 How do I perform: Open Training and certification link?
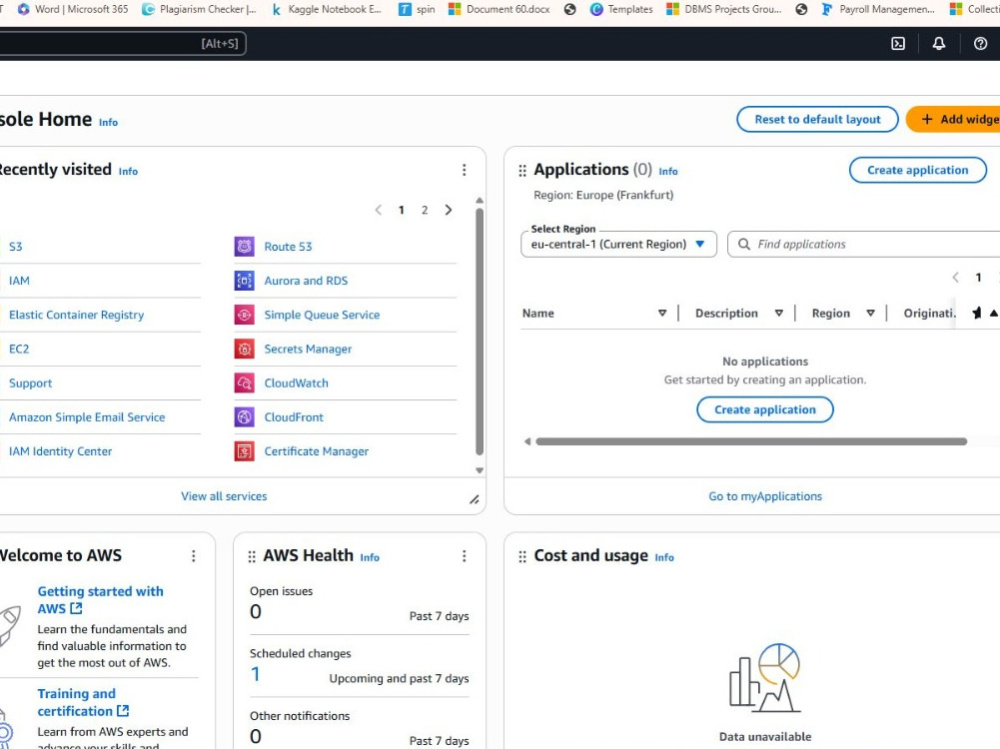(x=83, y=702)
